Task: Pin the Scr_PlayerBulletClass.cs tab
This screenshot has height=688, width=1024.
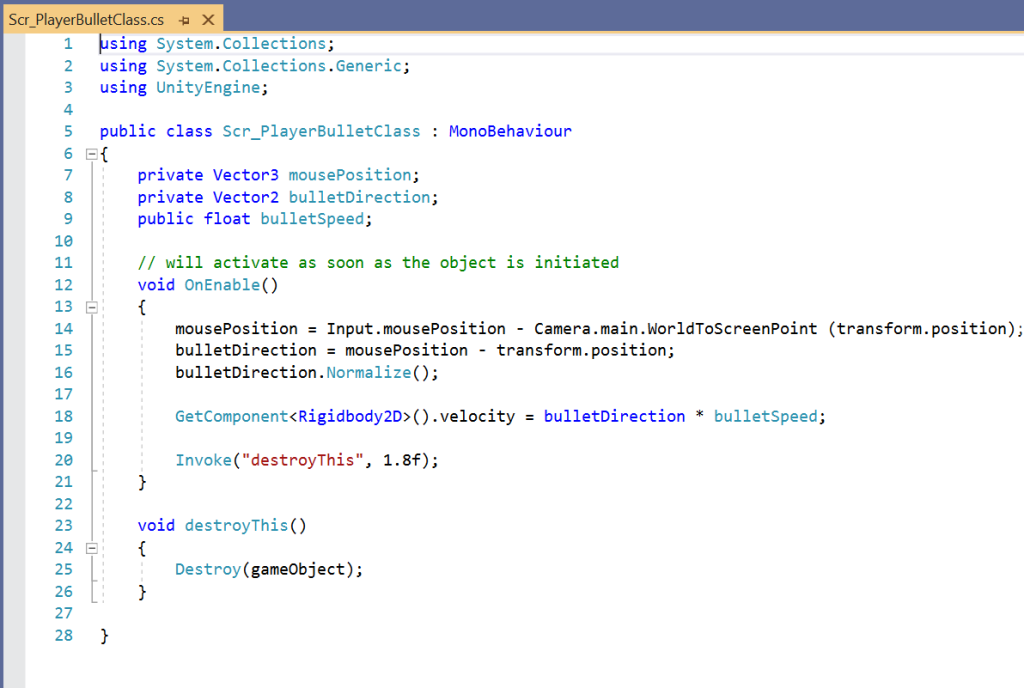Action: [184, 19]
